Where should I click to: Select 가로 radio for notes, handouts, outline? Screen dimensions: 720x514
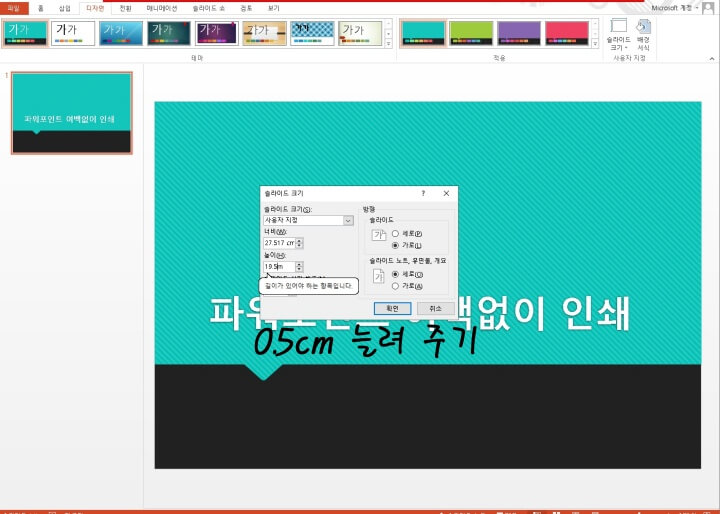click(x=395, y=286)
